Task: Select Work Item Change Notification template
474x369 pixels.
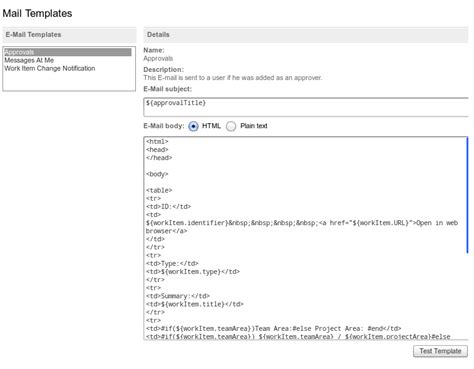Action: coord(50,68)
